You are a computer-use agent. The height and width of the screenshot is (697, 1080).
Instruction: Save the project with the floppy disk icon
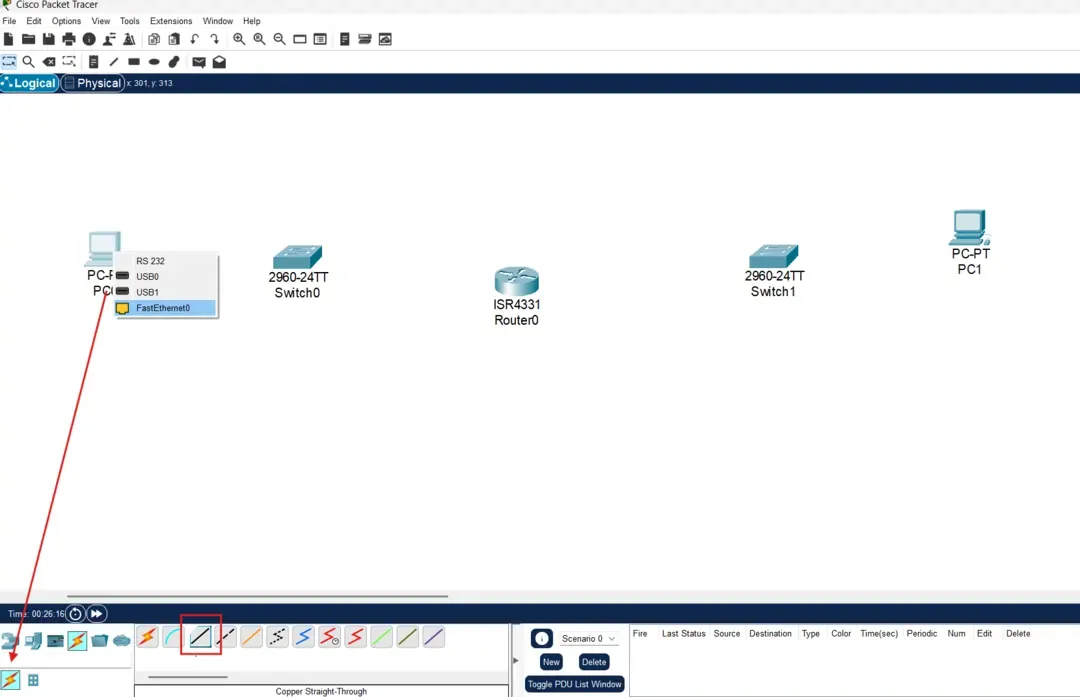[x=48, y=39]
